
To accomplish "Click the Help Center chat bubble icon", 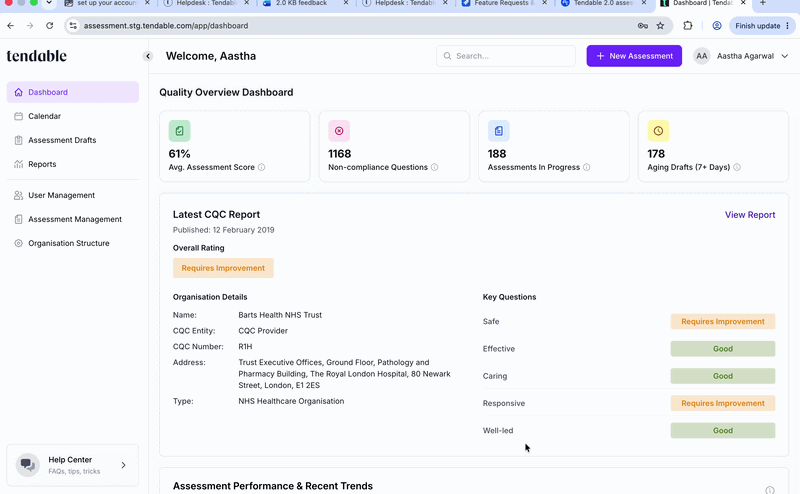I will [x=28, y=465].
